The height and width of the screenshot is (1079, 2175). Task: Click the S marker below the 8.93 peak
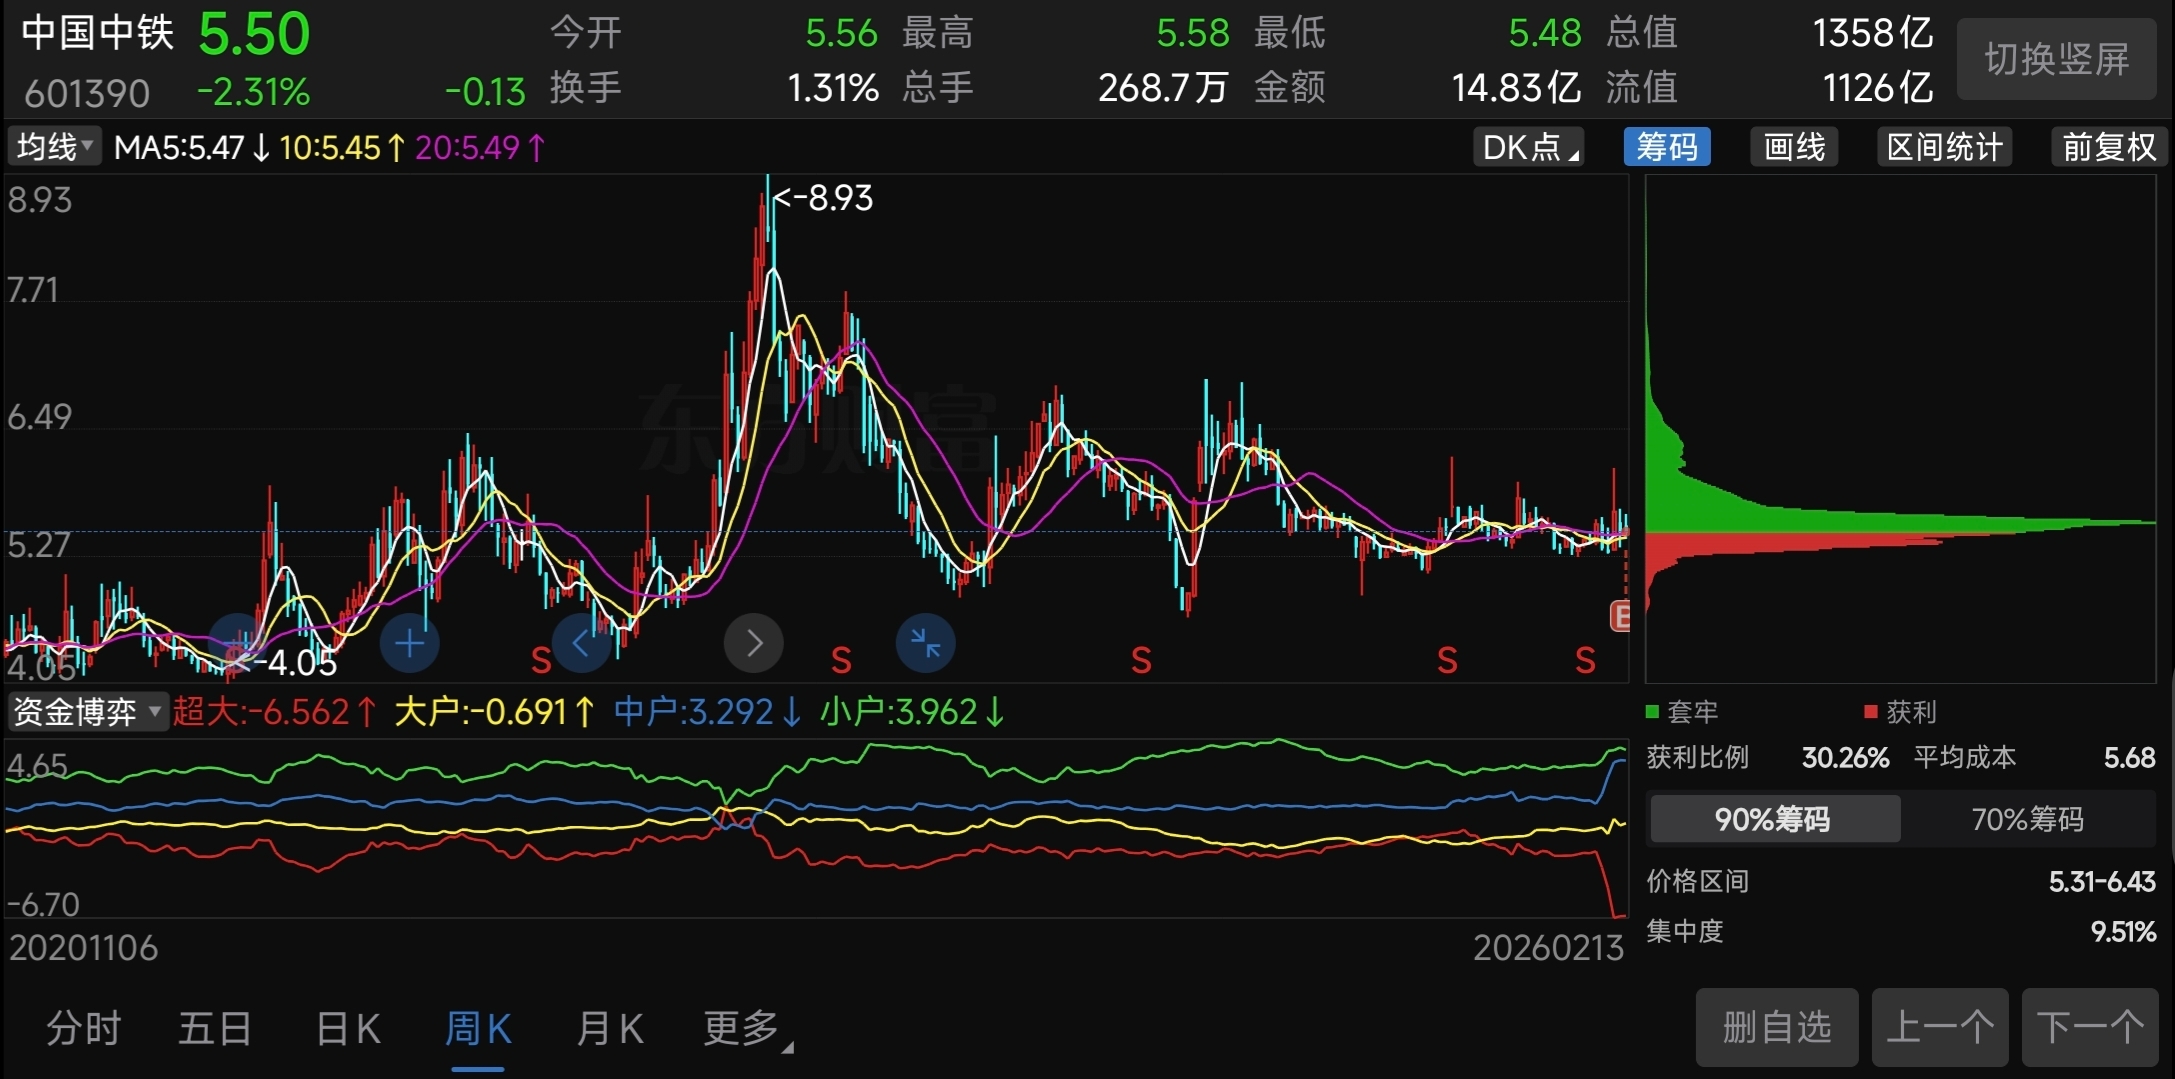click(x=841, y=660)
